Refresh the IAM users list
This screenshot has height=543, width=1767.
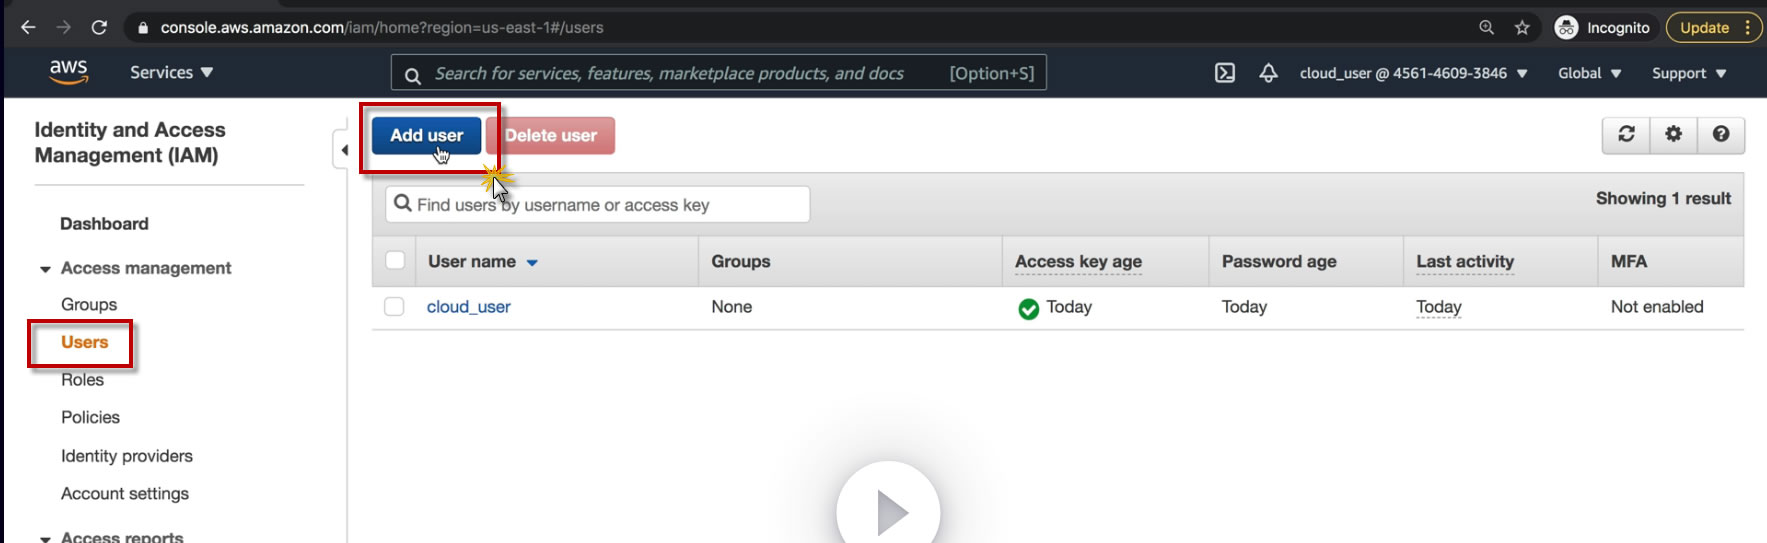coord(1626,135)
